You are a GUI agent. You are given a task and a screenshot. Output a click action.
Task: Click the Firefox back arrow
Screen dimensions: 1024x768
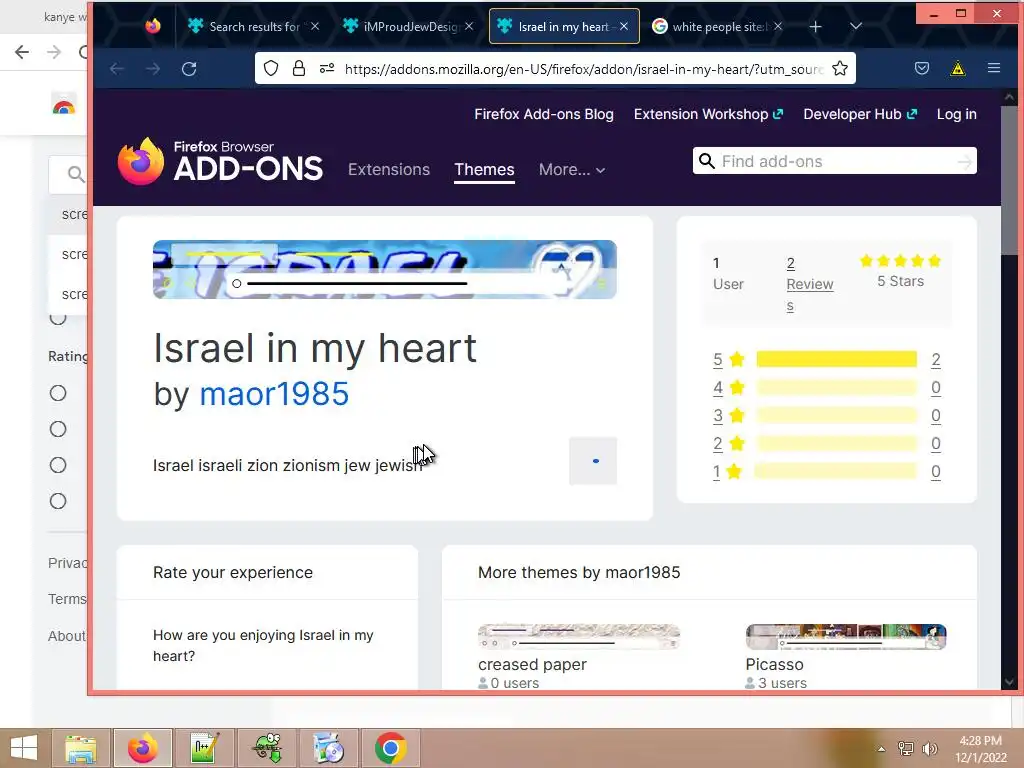[x=117, y=69]
